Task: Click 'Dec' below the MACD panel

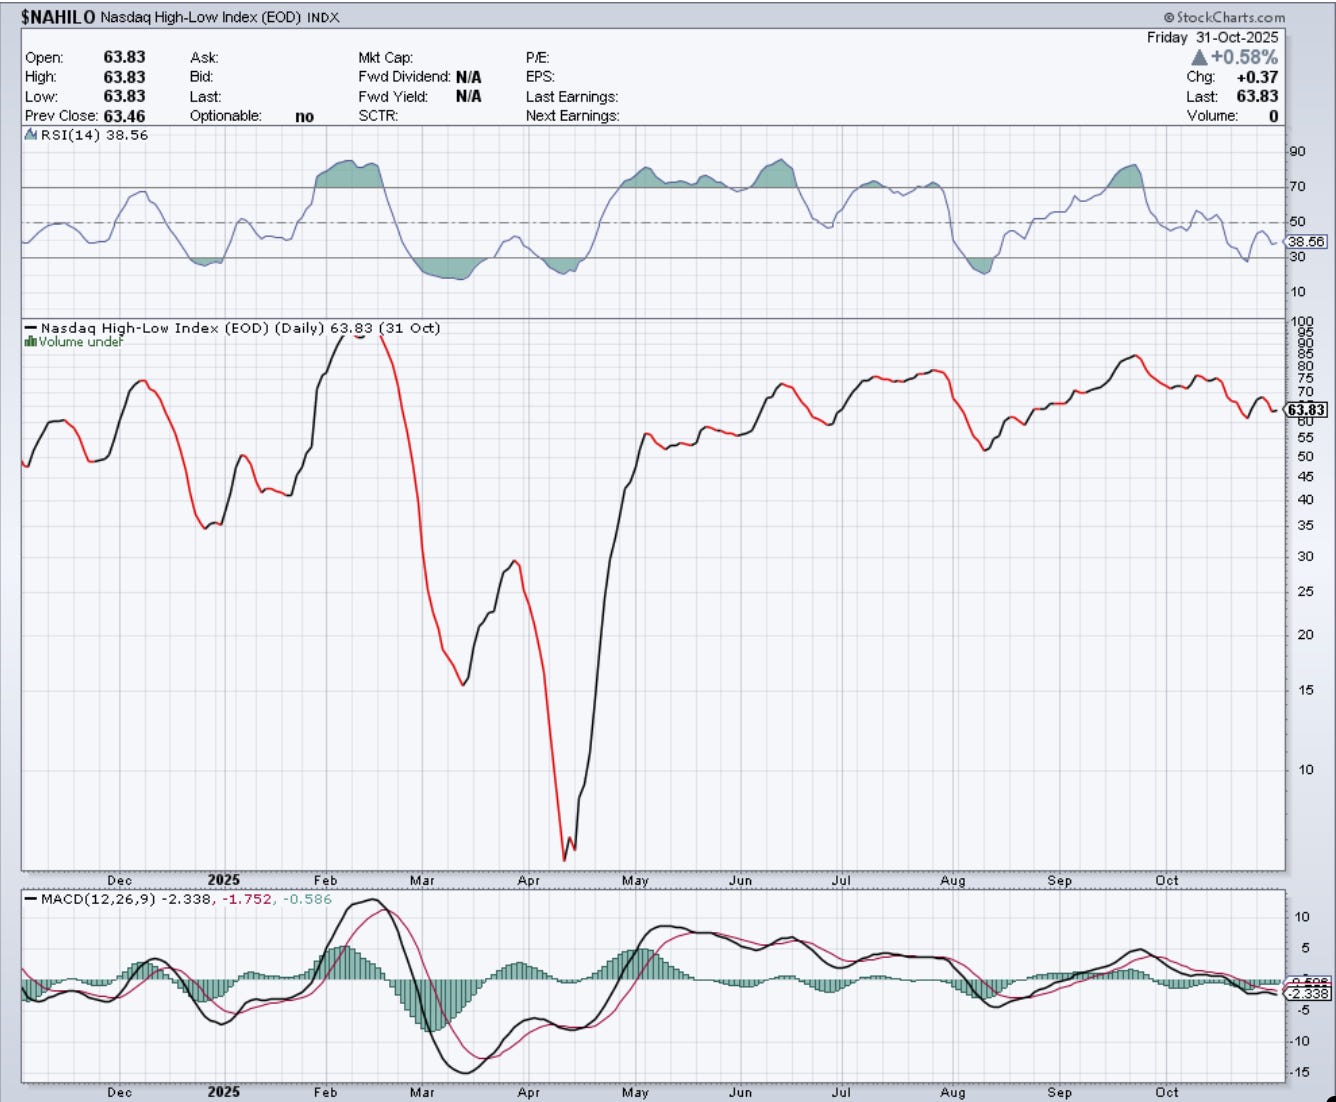Action: pyautogui.click(x=119, y=1092)
